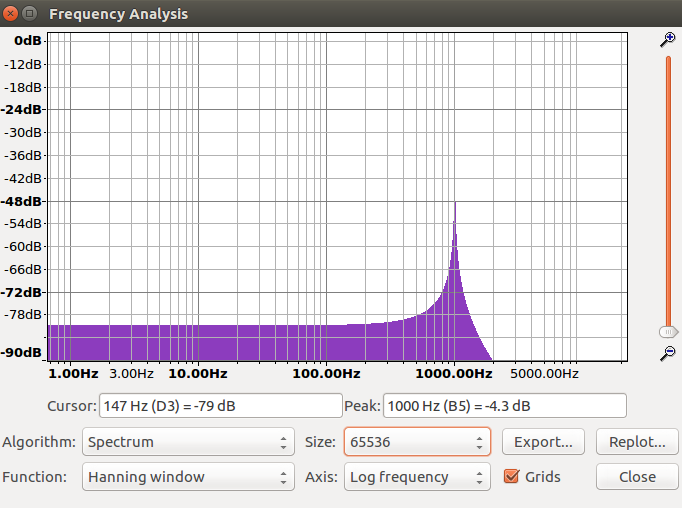Screen dimensions: 682x508
Task: Click the Frequency Analysis title bar text
Action: 118,14
